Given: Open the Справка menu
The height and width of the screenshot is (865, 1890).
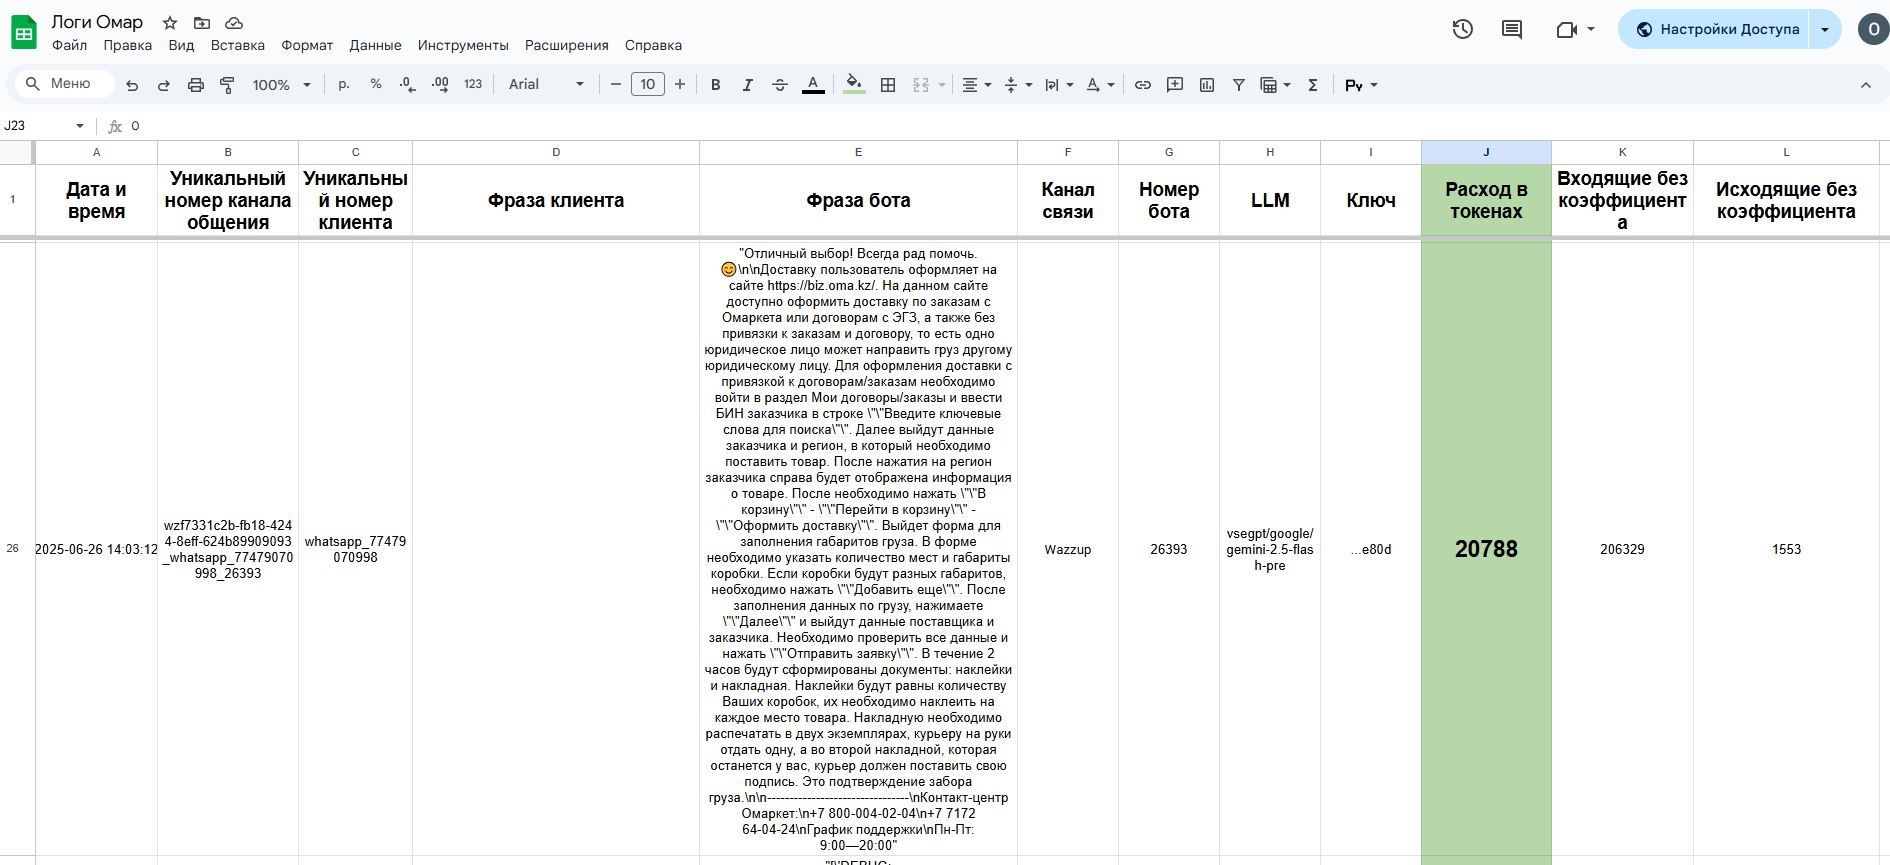Looking at the screenshot, I should pos(653,45).
